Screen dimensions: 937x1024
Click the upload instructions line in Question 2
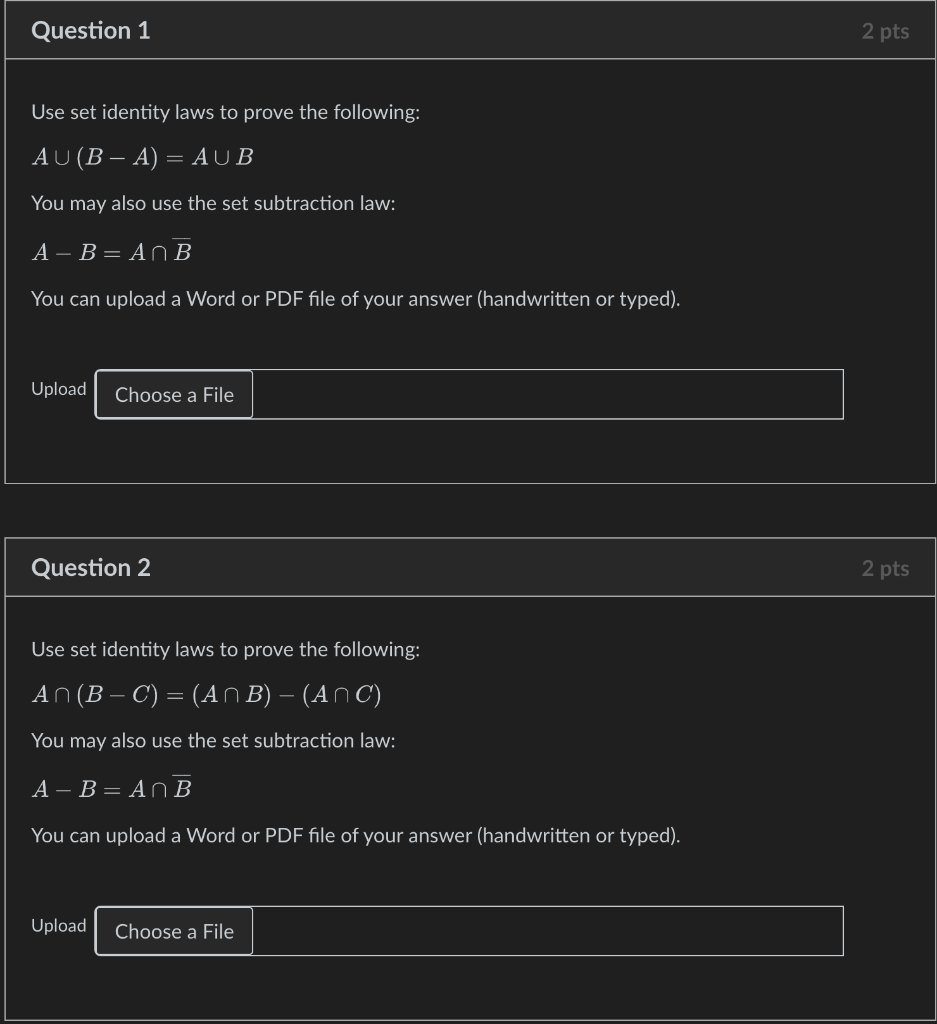(355, 835)
